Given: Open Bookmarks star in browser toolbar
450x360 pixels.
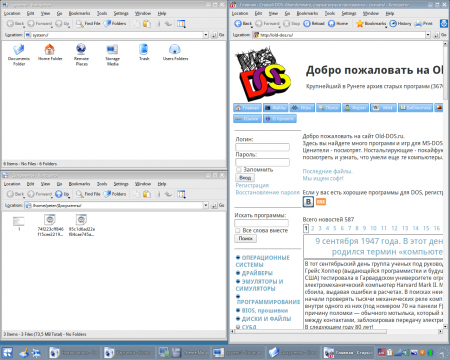Looking at the screenshot, I should tap(371, 24).
